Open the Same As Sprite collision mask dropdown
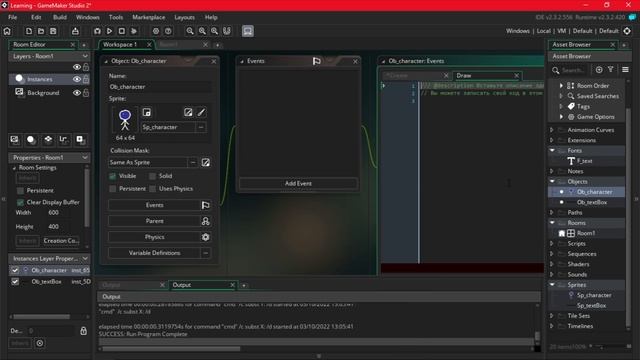 click(x=193, y=162)
